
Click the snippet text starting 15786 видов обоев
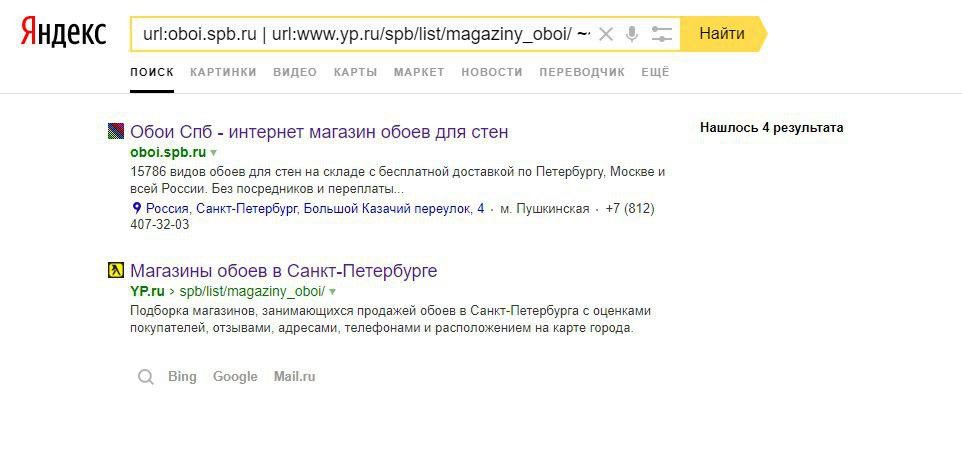[x=398, y=180]
